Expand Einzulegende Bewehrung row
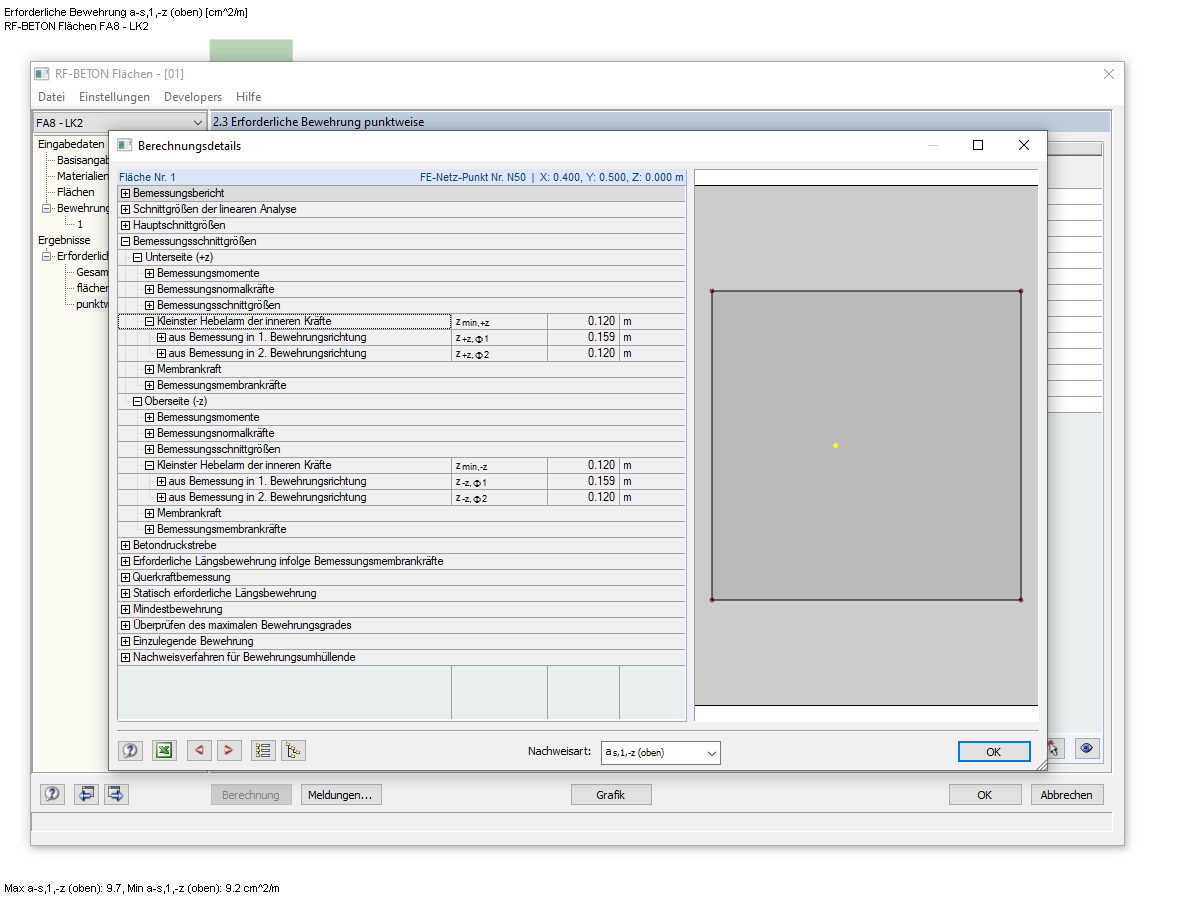1200x900 pixels. tap(125, 641)
